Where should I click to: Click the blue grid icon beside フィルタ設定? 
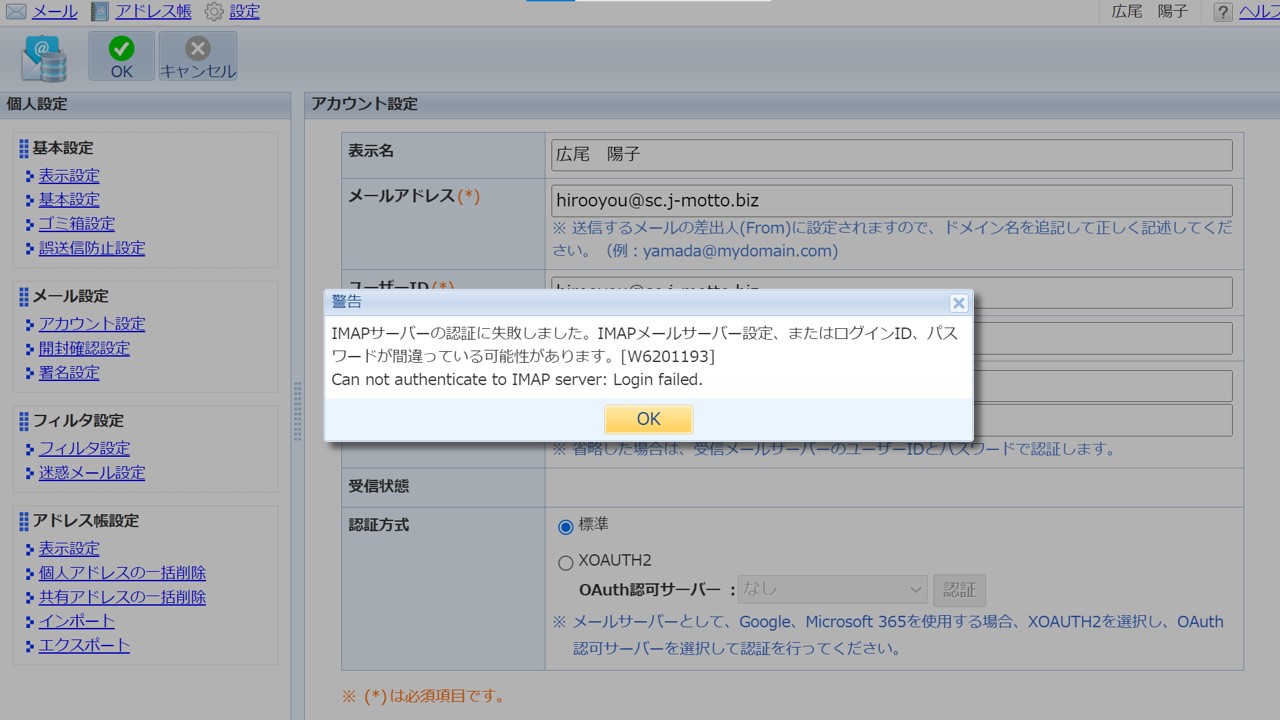pos(26,420)
